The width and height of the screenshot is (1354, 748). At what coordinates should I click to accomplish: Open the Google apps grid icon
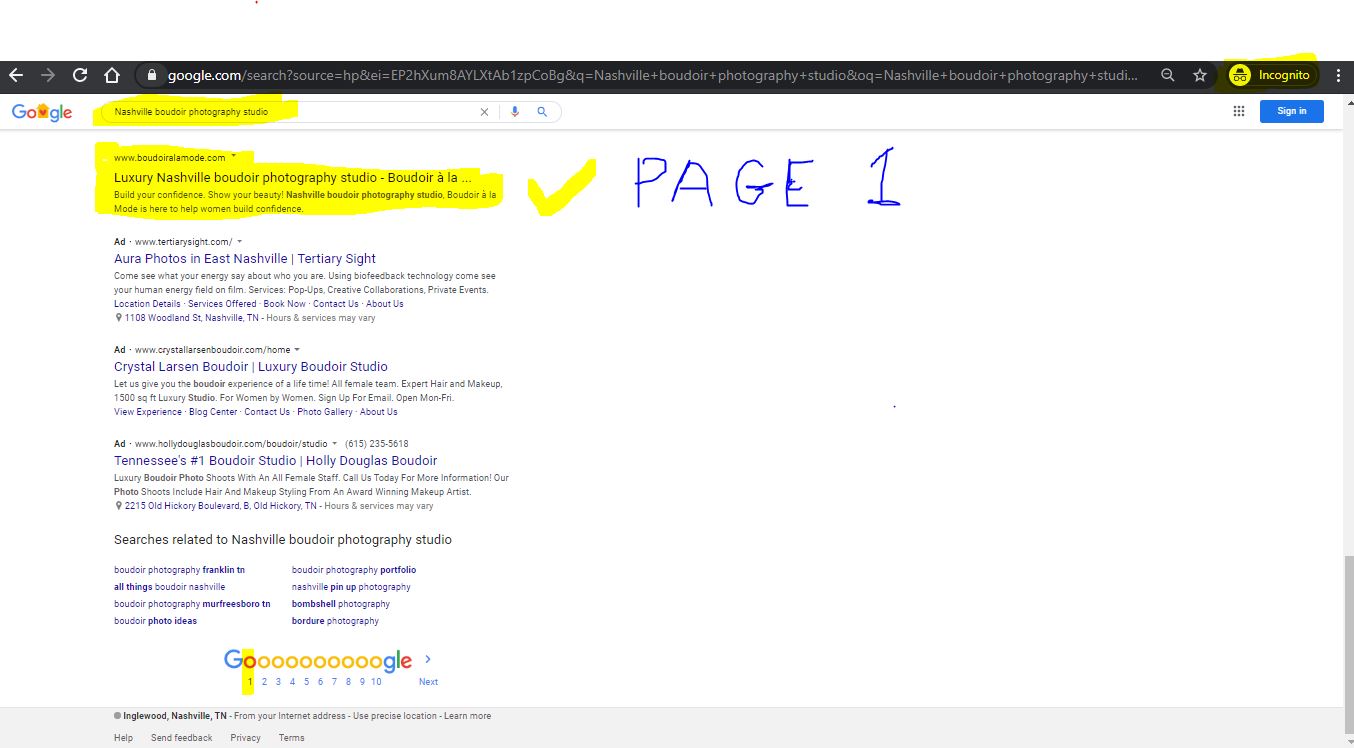click(1239, 111)
